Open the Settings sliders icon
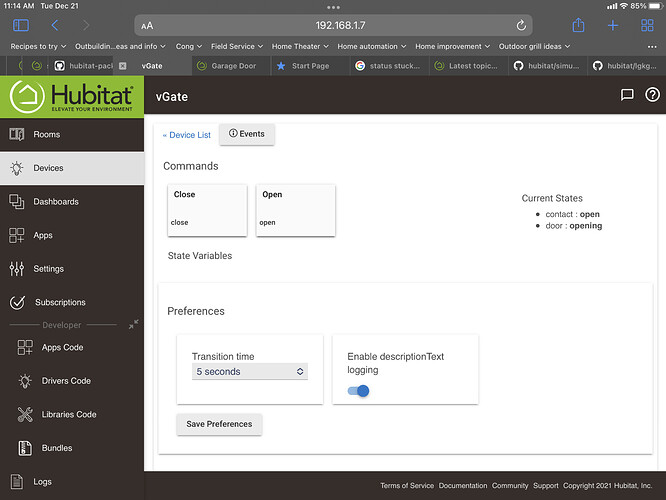The width and height of the screenshot is (666, 500). click(x=17, y=269)
